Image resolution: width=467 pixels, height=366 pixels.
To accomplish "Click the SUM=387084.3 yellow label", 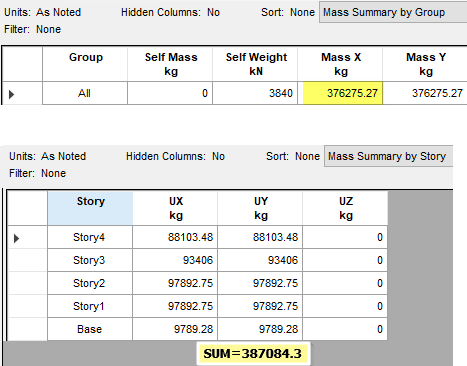I will point(253,354).
